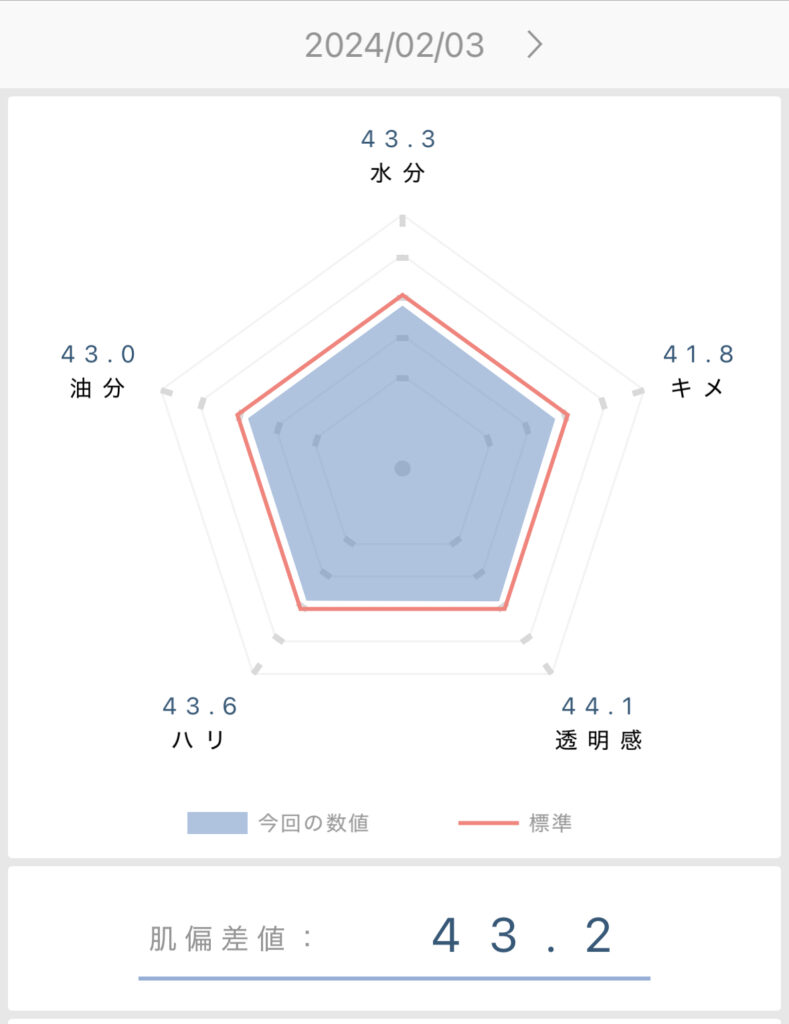Click the blue 今回の数値 legend swatch
The image size is (789, 1024).
(x=217, y=823)
